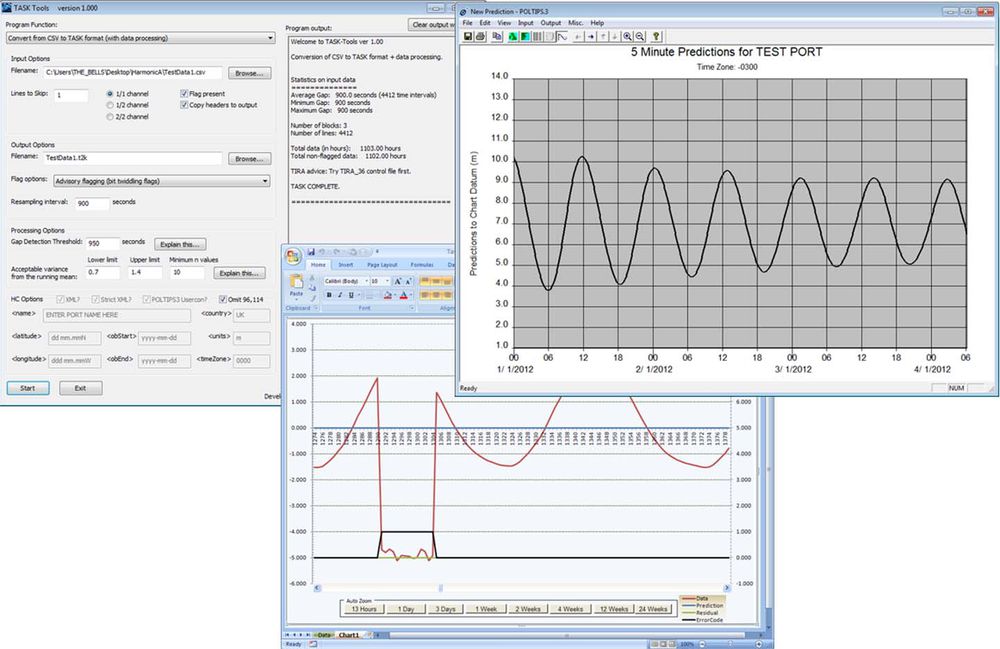Click the first green icon in POLTIPS toolbar
This screenshot has height=649, width=1000.
(x=513, y=36)
